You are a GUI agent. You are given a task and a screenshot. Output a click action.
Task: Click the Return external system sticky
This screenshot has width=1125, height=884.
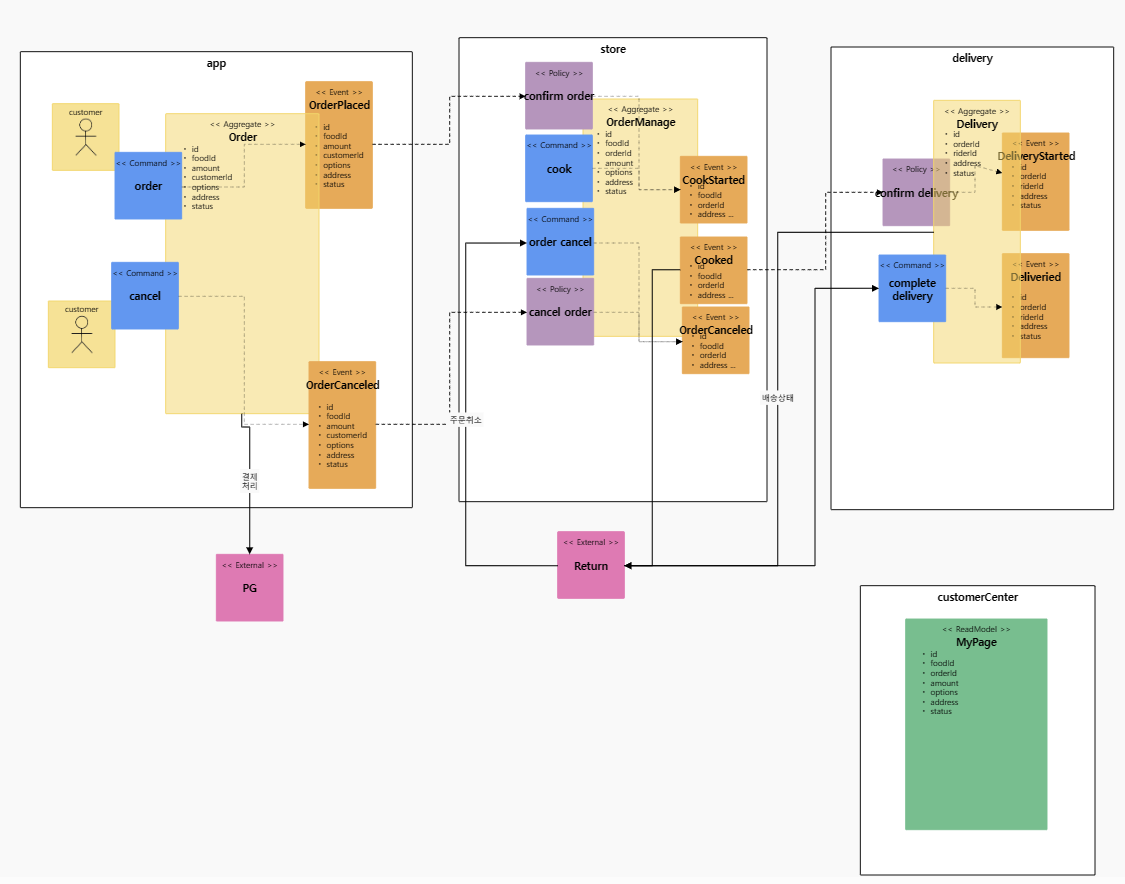tap(590, 565)
